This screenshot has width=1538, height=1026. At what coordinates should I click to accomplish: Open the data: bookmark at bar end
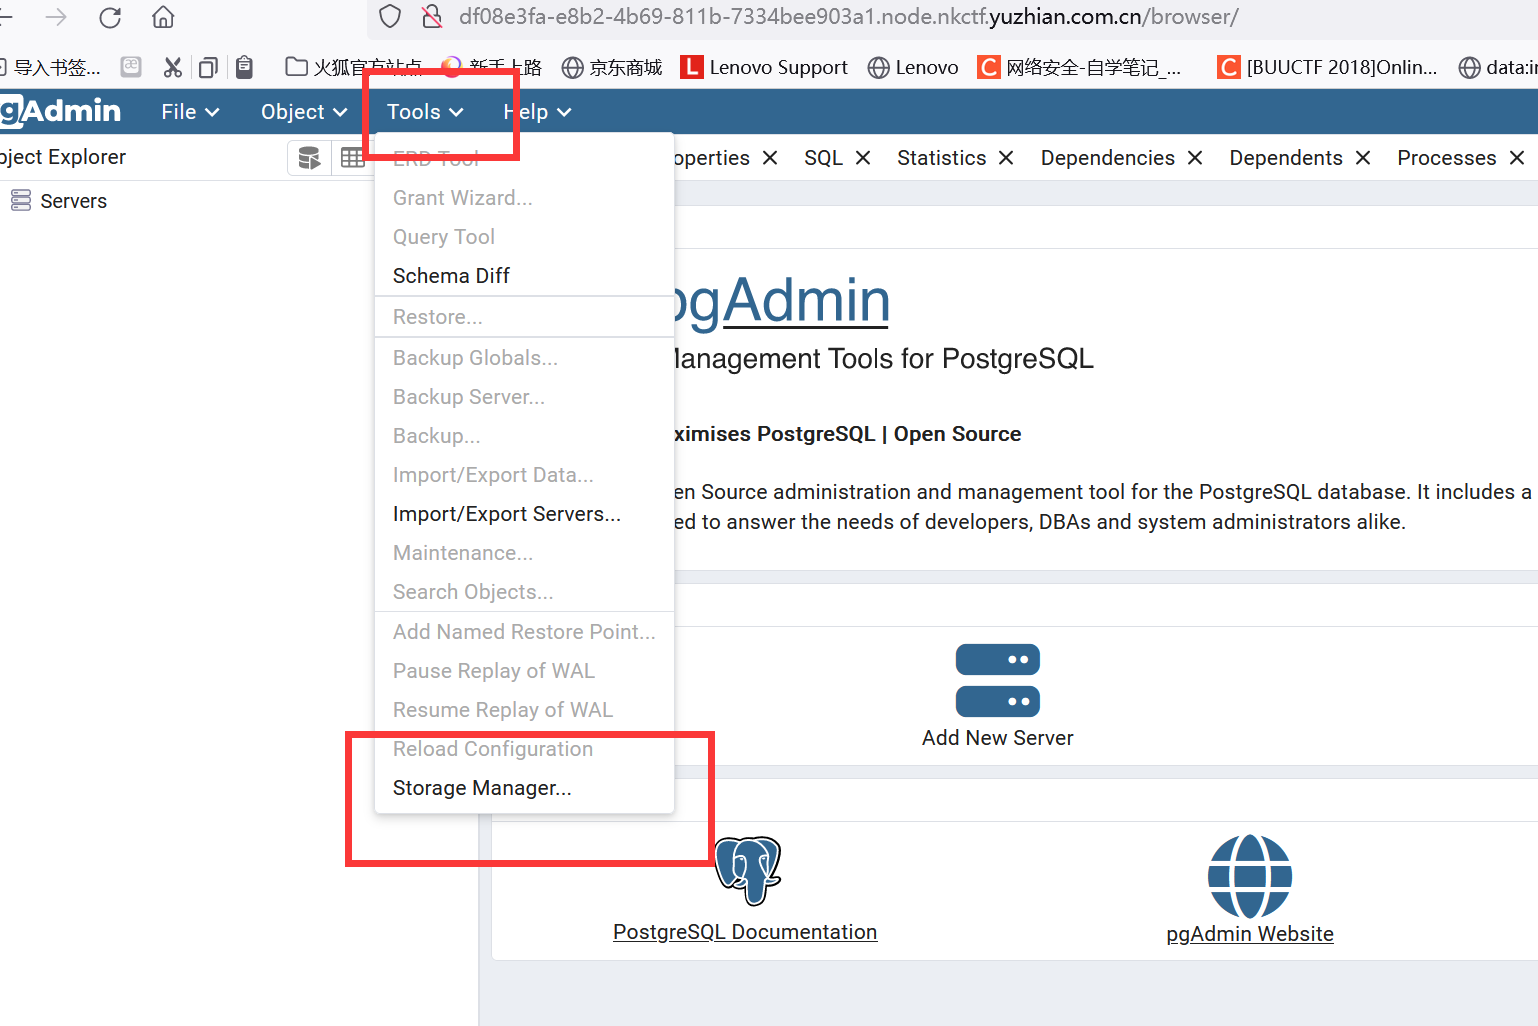click(1499, 67)
